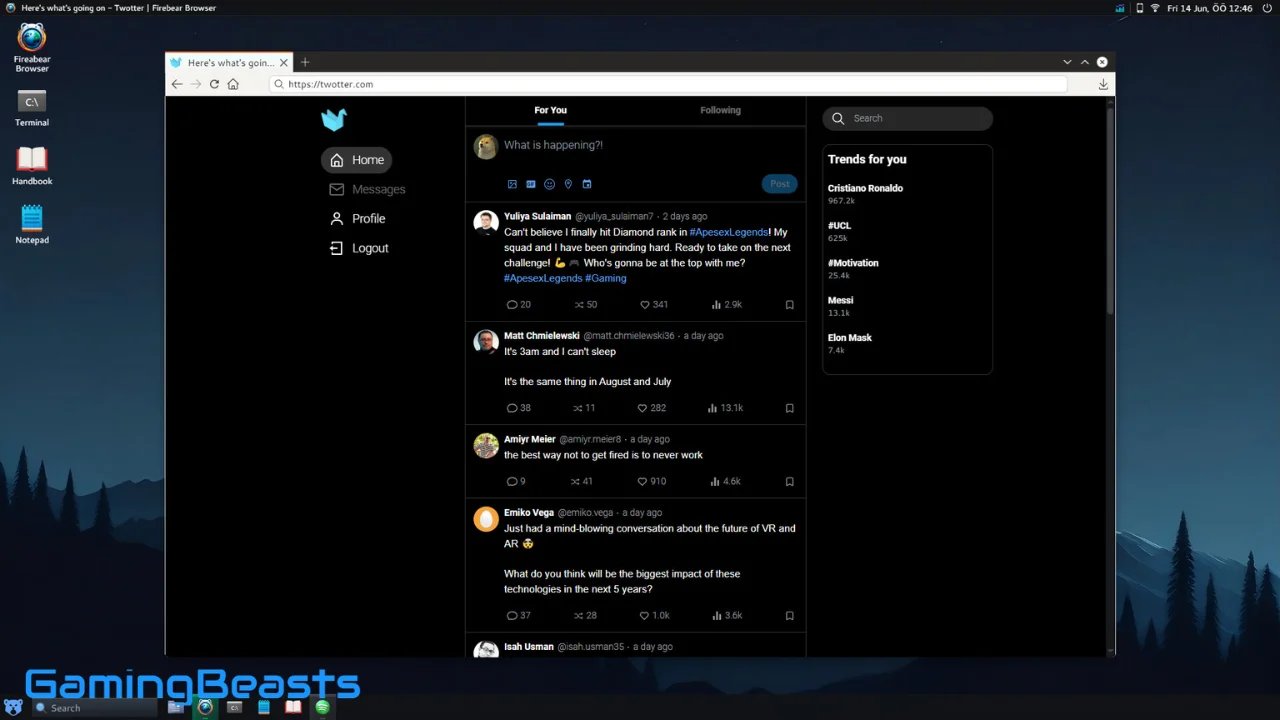The height and width of the screenshot is (720, 1280).
Task: Click Logout in the sidebar
Action: click(x=359, y=248)
